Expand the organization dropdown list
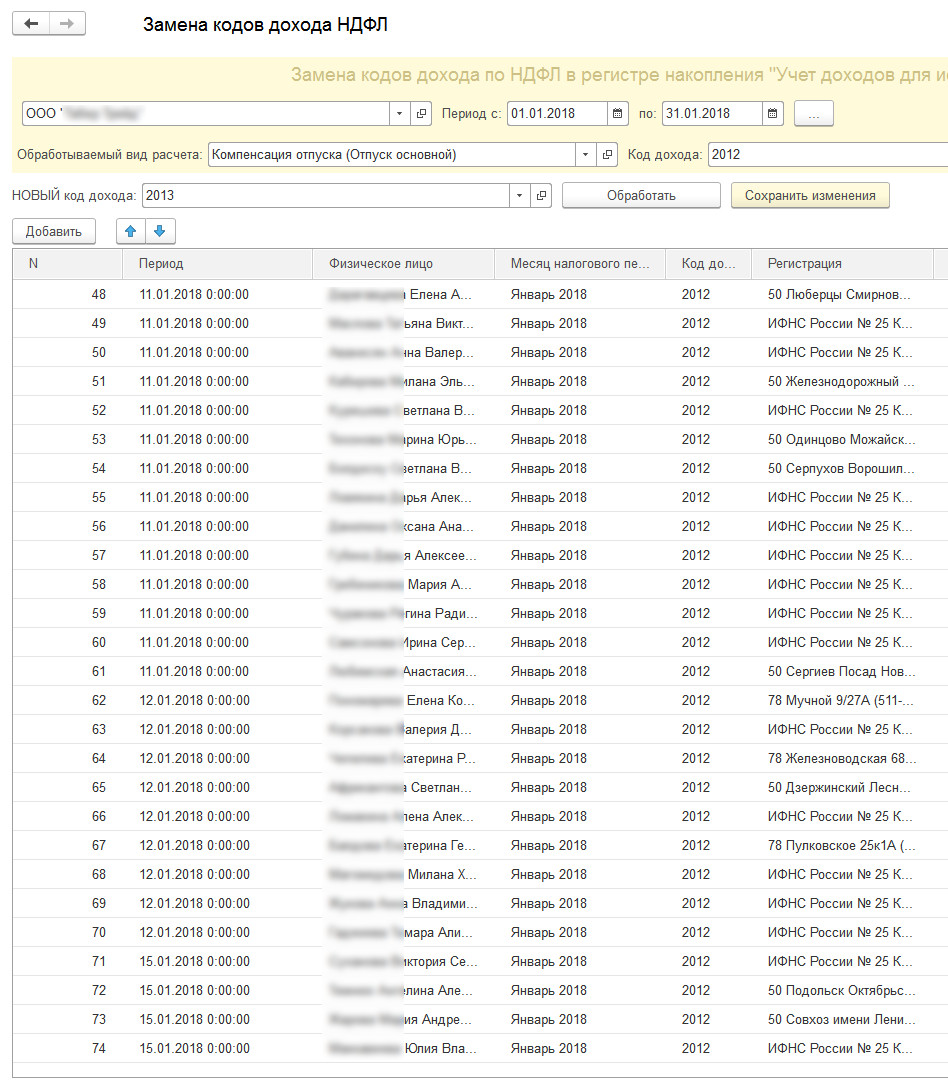Screen dimensions: 948x1080 click(x=400, y=114)
